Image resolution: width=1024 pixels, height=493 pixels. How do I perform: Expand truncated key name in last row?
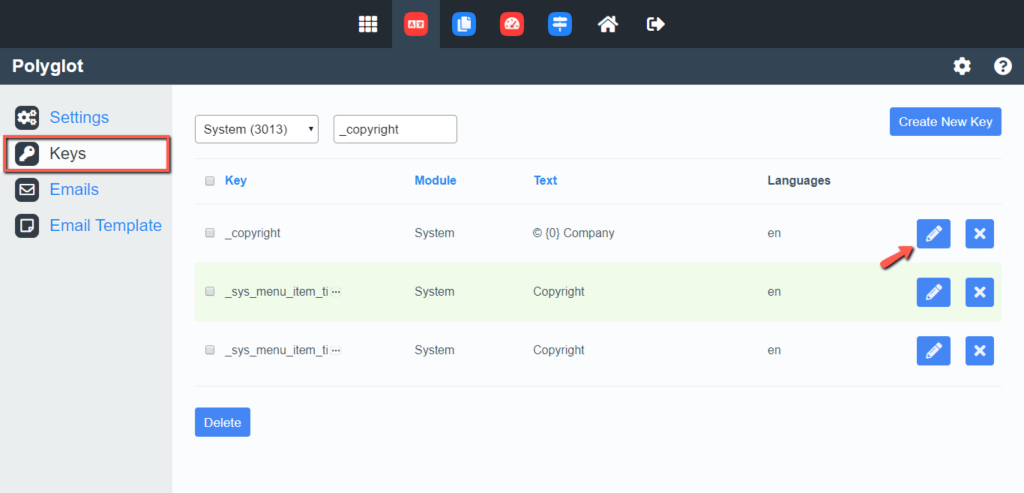pyautogui.click(x=336, y=351)
